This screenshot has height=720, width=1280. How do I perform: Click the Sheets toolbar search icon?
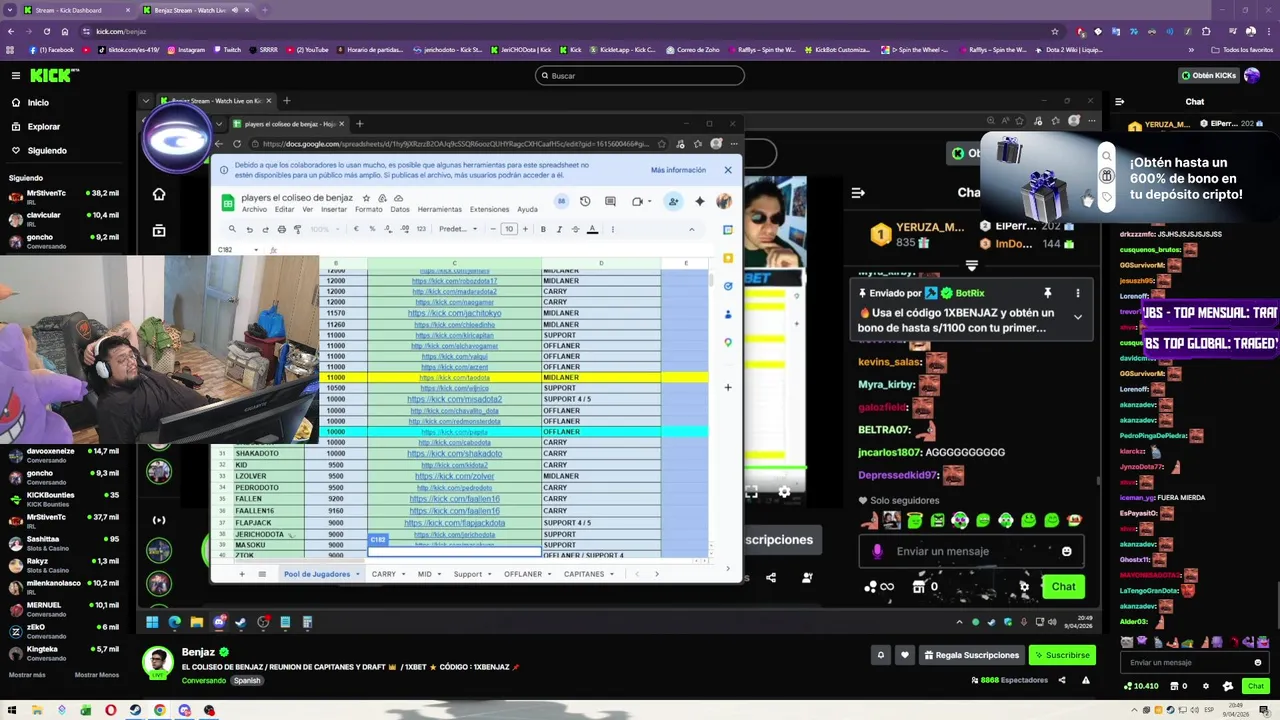[x=234, y=229]
